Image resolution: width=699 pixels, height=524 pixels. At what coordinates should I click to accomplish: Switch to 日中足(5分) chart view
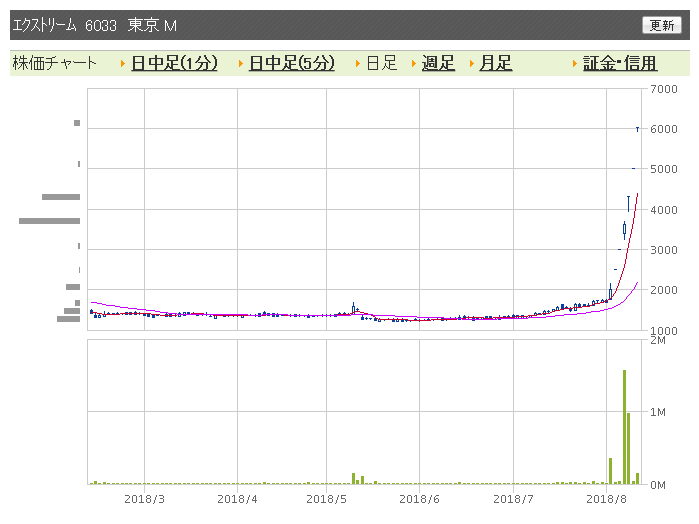[292, 63]
